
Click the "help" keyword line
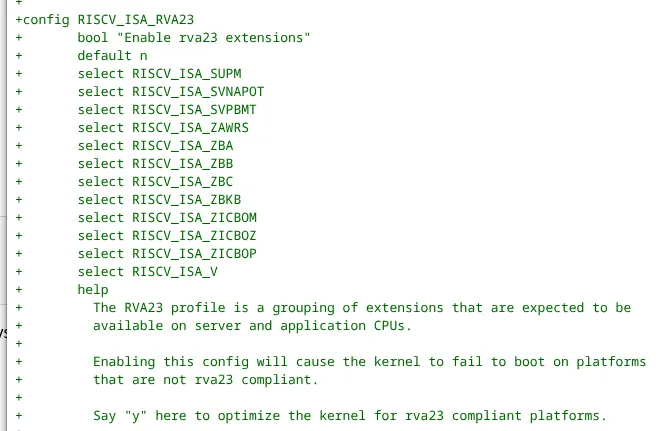93,289
